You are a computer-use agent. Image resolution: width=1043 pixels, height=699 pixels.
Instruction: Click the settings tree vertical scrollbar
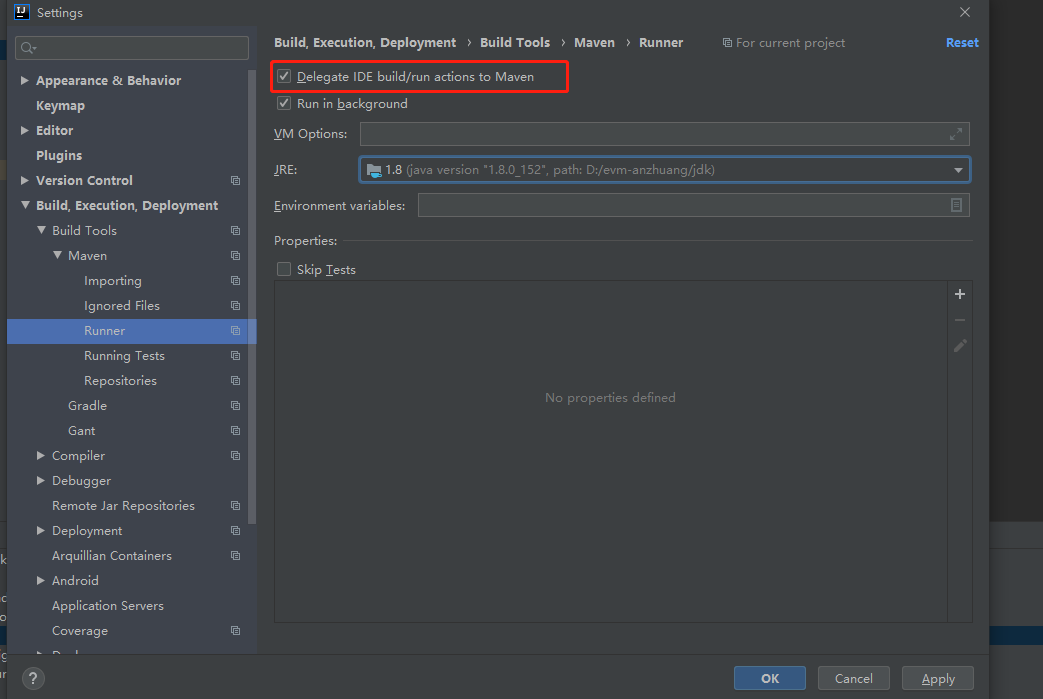coord(251,296)
